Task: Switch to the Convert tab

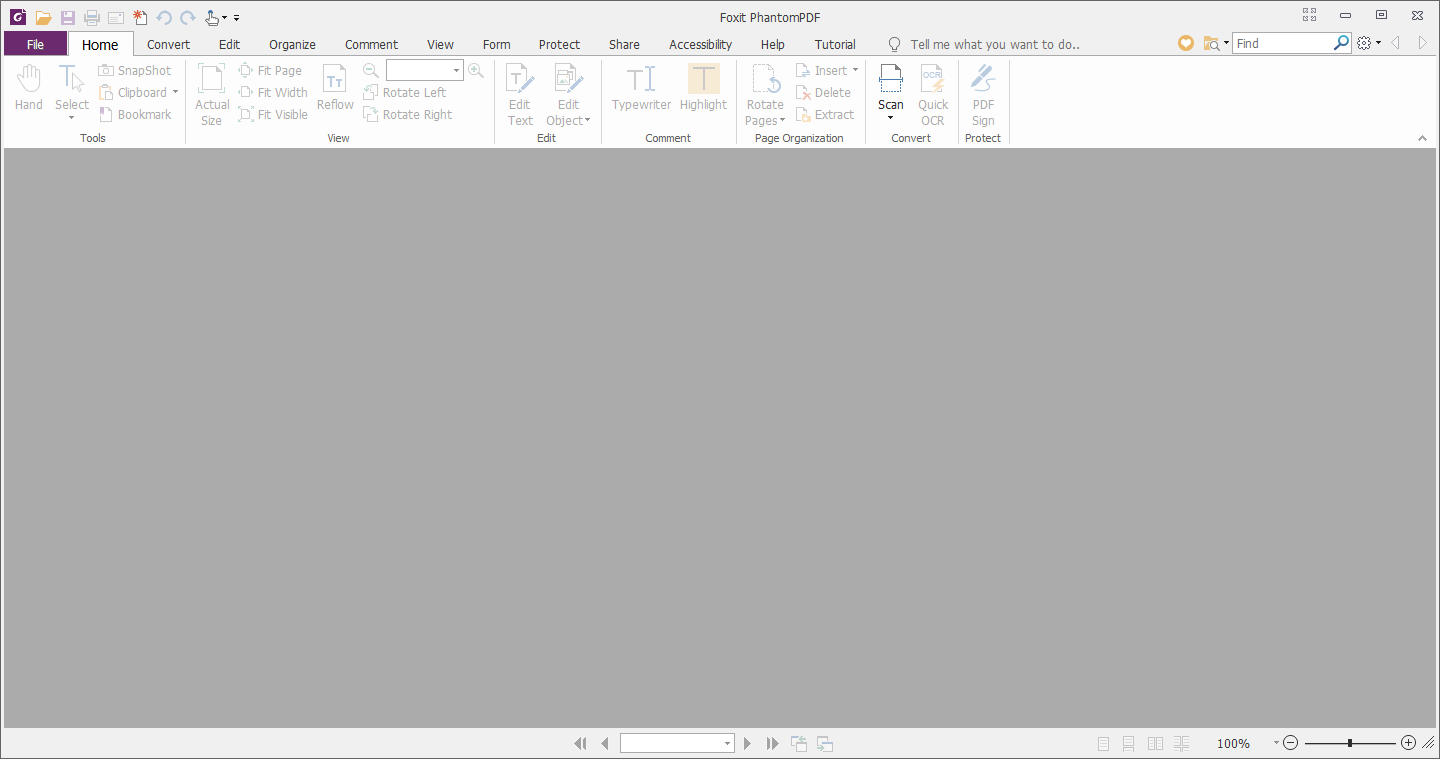Action: click(168, 44)
